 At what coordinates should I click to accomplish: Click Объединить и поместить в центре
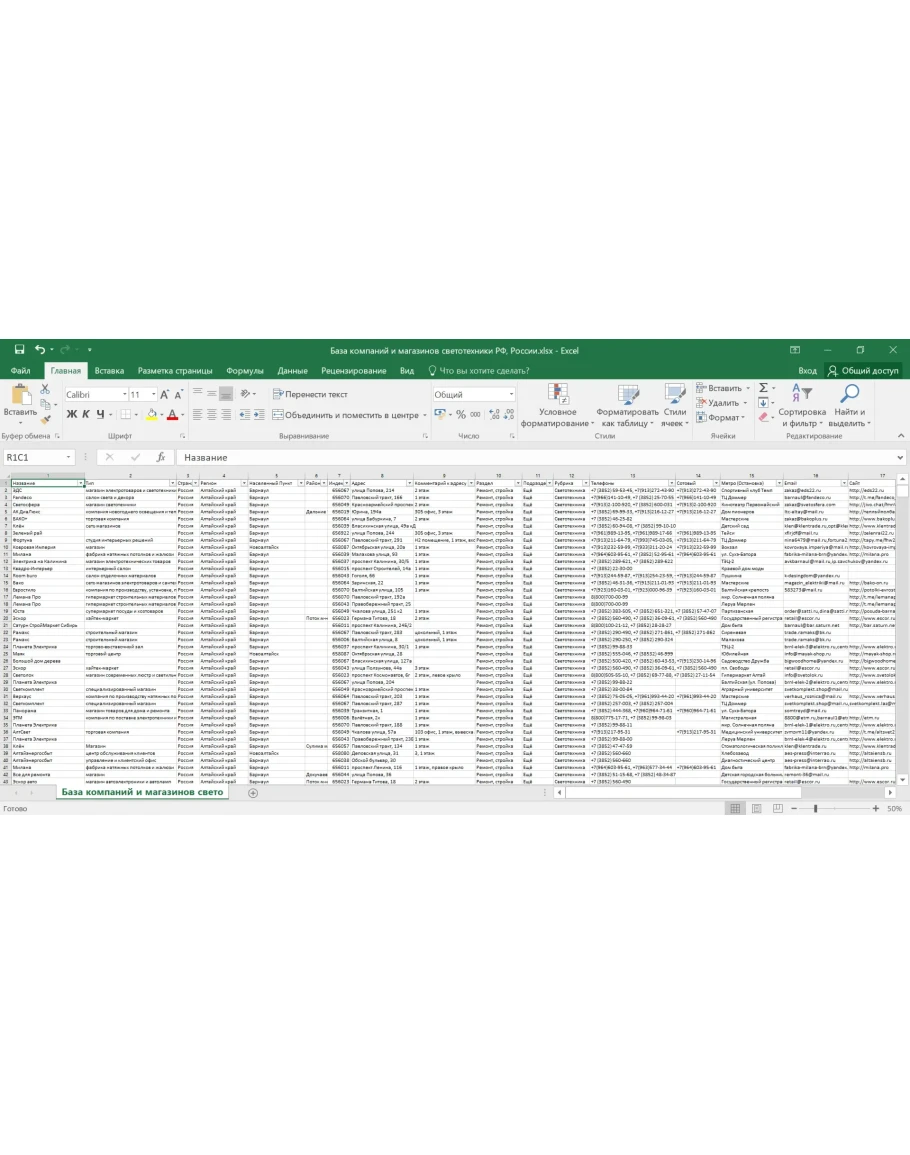pos(346,415)
